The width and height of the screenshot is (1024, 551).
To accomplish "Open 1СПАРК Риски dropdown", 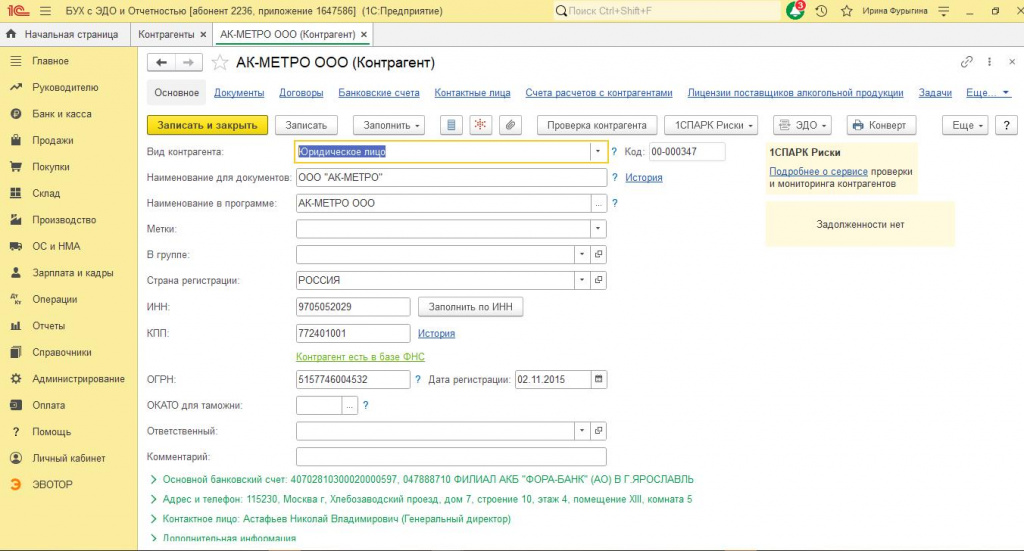I will [x=711, y=125].
